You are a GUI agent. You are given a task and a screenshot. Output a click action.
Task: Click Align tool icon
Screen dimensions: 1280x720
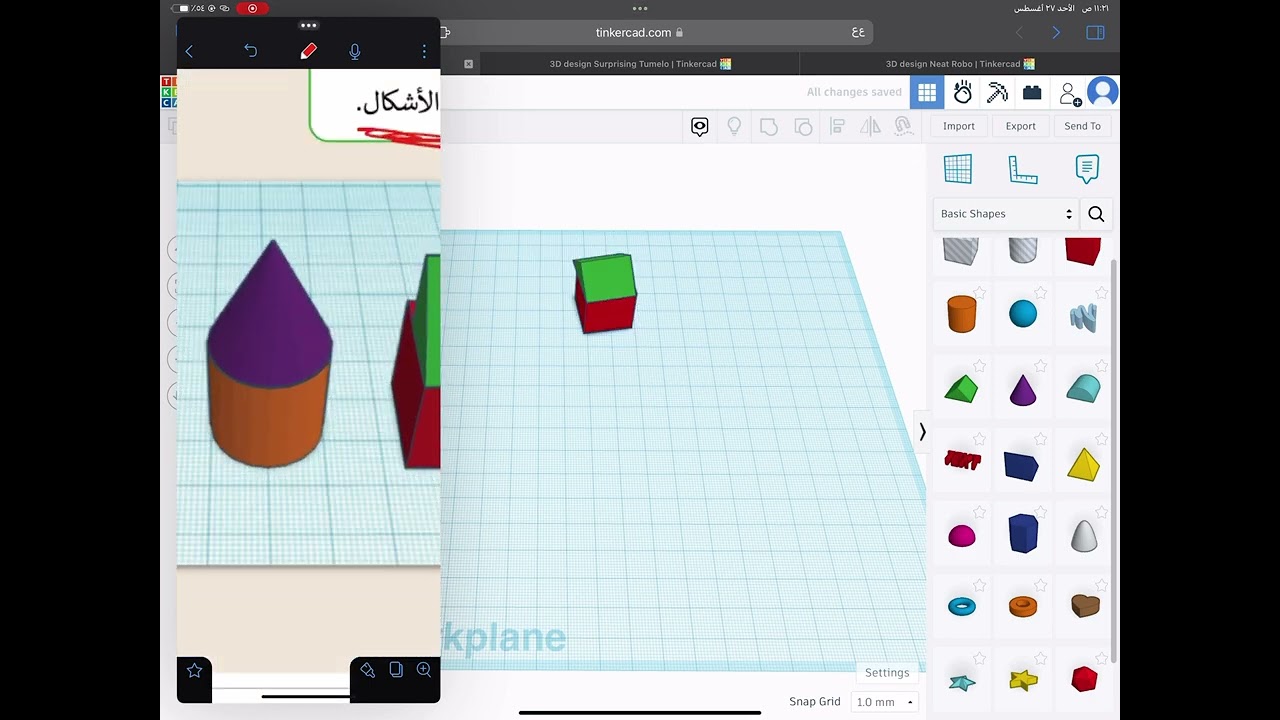pos(838,126)
